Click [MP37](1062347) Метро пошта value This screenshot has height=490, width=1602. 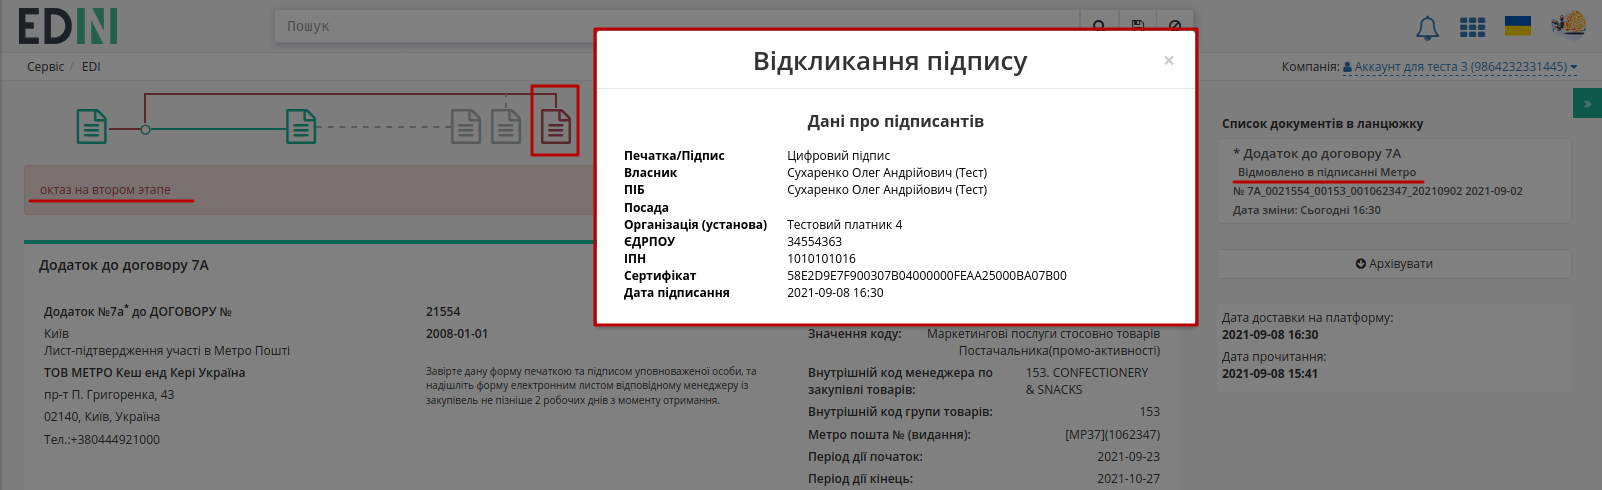tap(1112, 435)
